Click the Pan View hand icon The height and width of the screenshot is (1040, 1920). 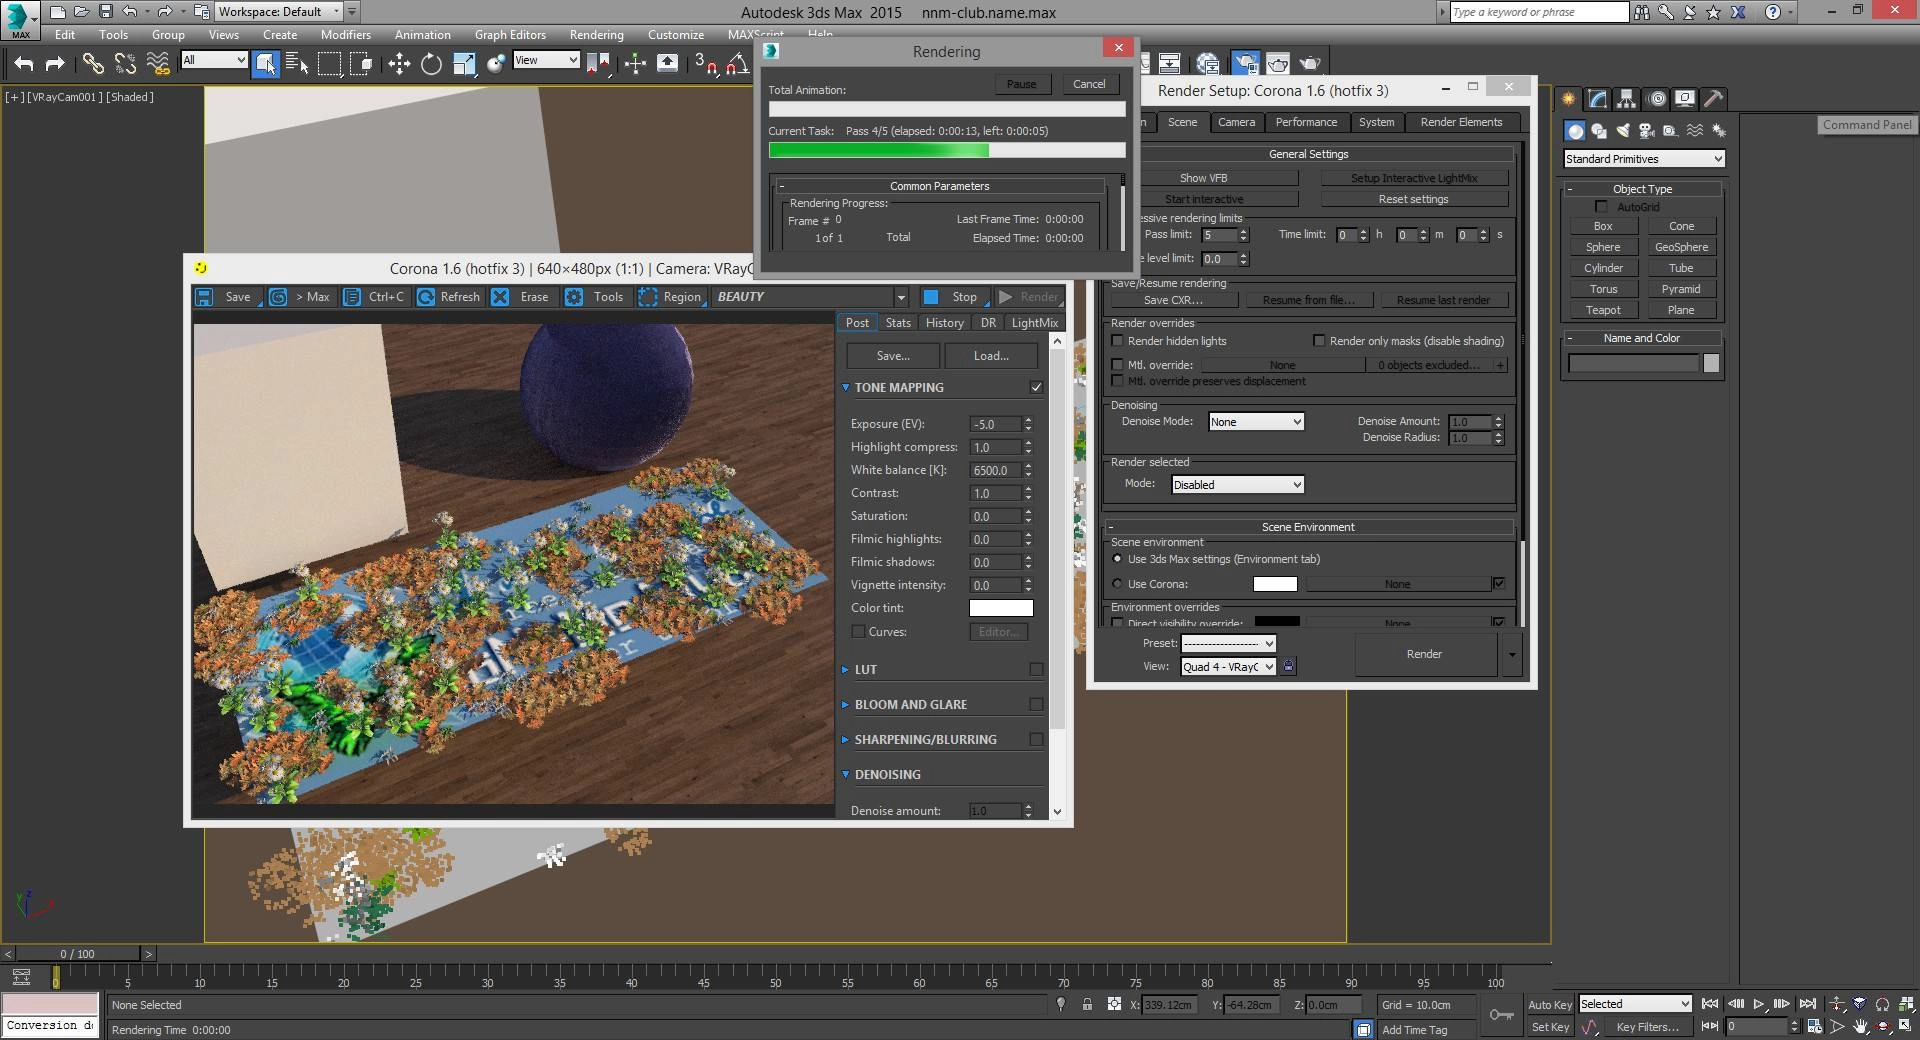click(1861, 1026)
